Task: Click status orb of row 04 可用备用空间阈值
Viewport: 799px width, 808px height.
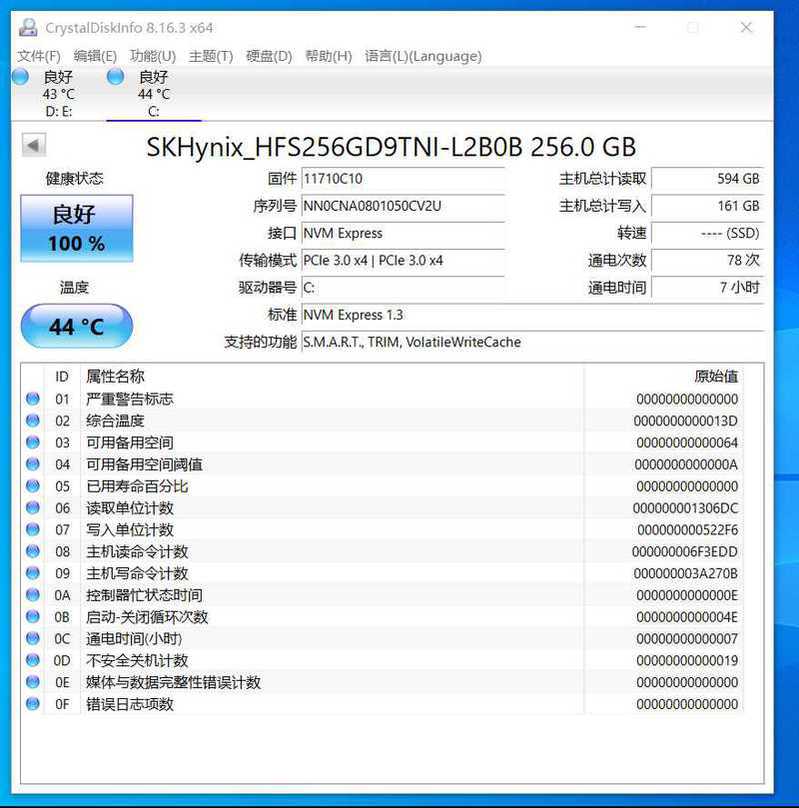Action: pyautogui.click(x=33, y=464)
